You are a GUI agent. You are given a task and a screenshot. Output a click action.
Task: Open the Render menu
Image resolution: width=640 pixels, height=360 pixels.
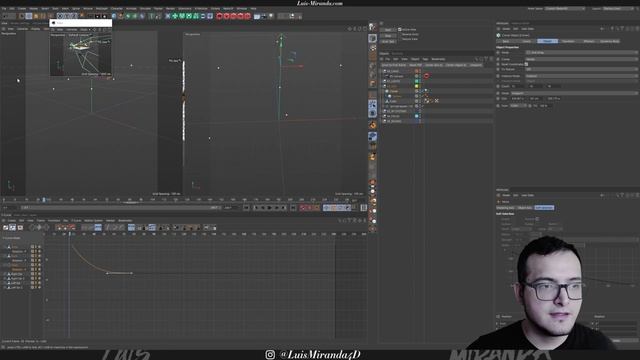click(170, 8)
